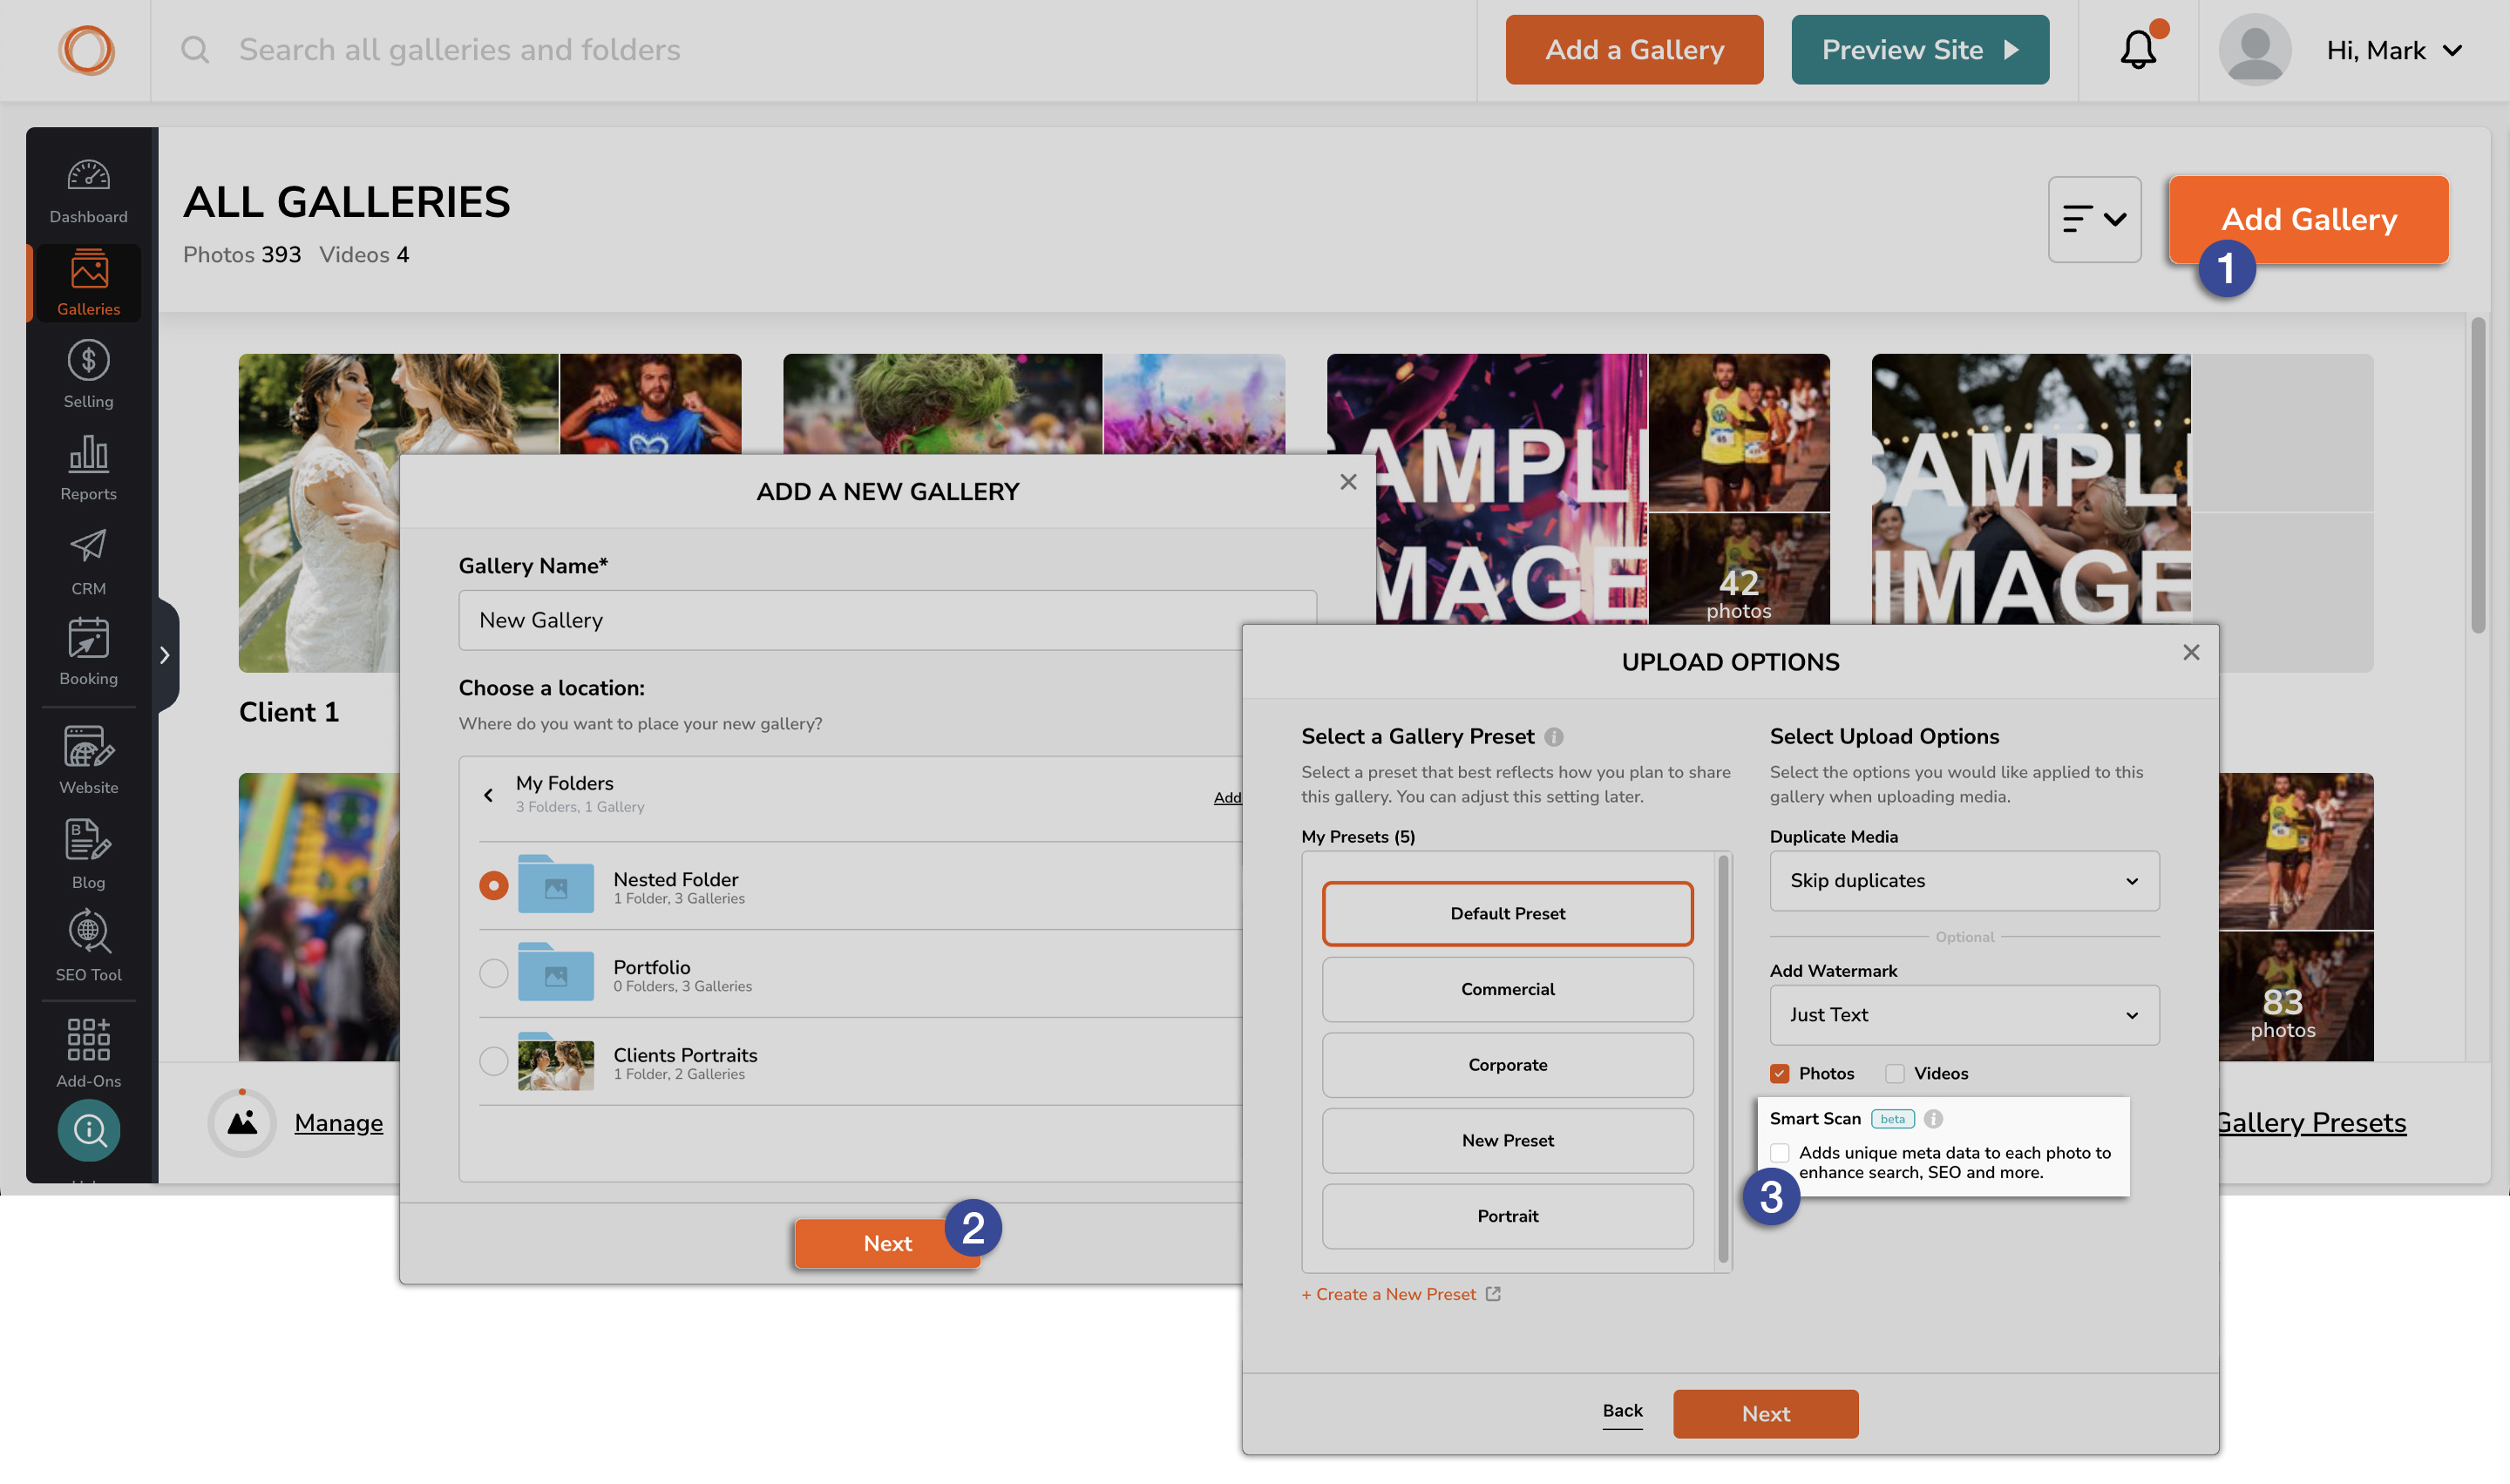Click the user avatar icon

pyautogui.click(x=2255, y=49)
